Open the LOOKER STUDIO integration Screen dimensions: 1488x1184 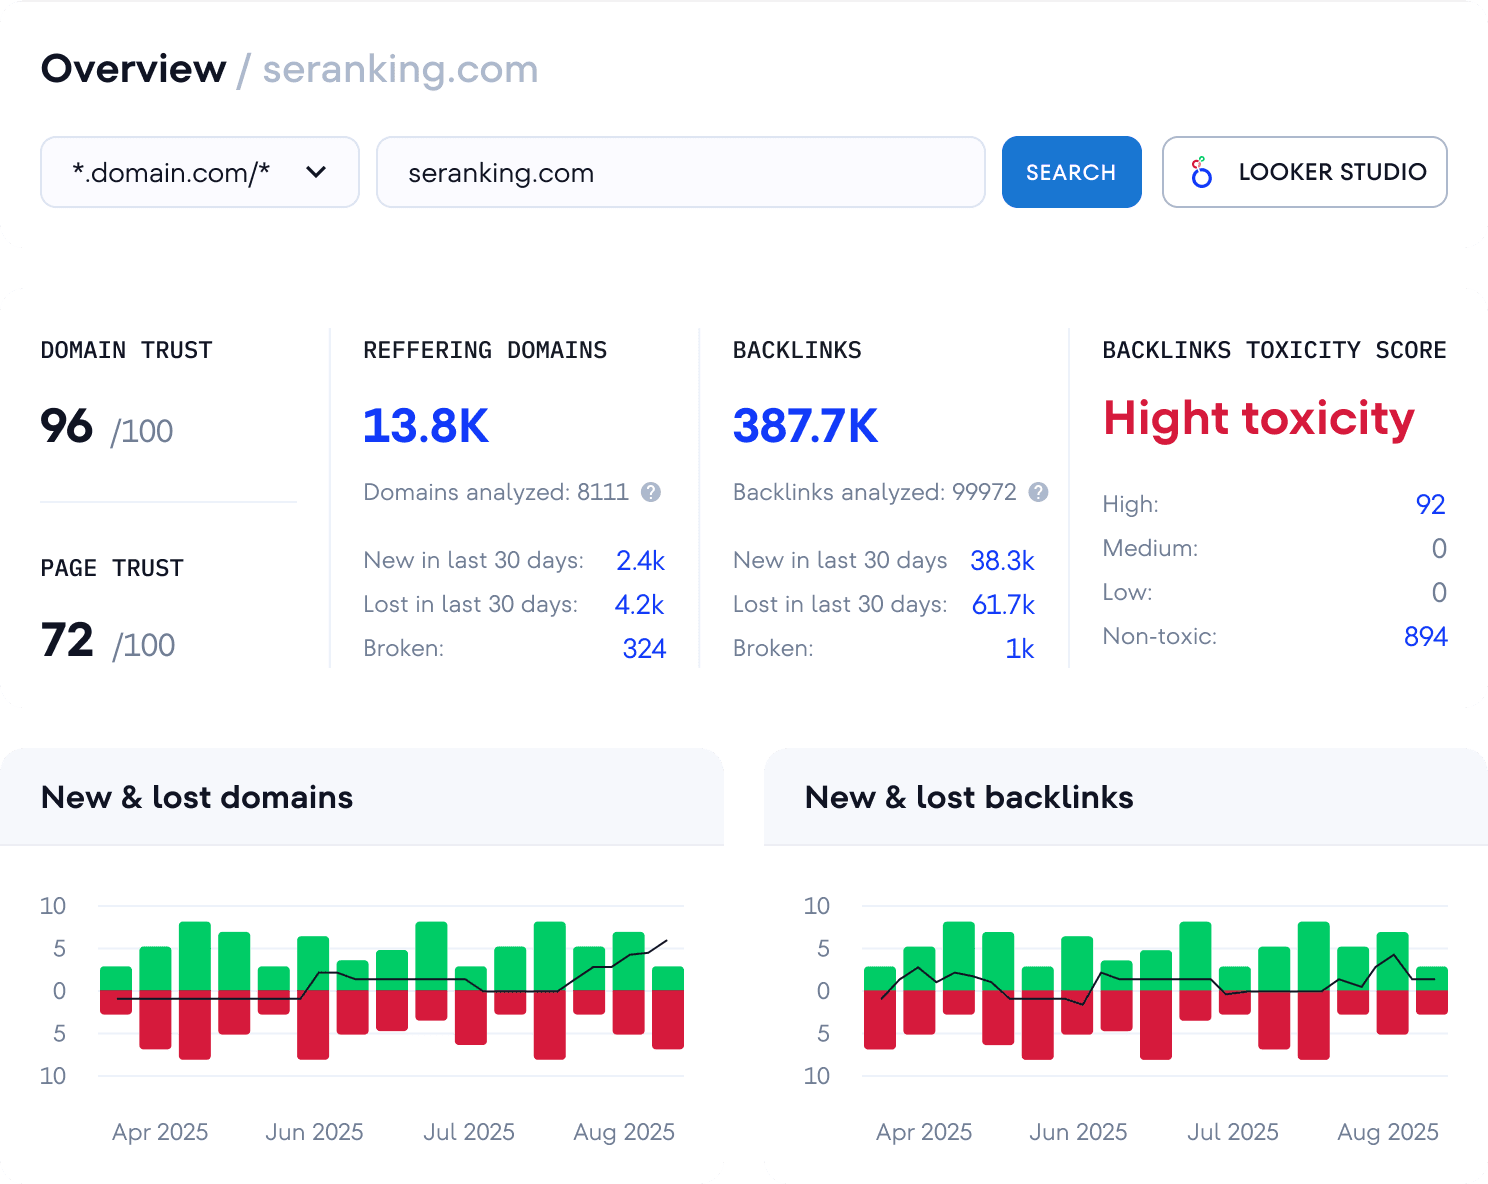[x=1304, y=172]
